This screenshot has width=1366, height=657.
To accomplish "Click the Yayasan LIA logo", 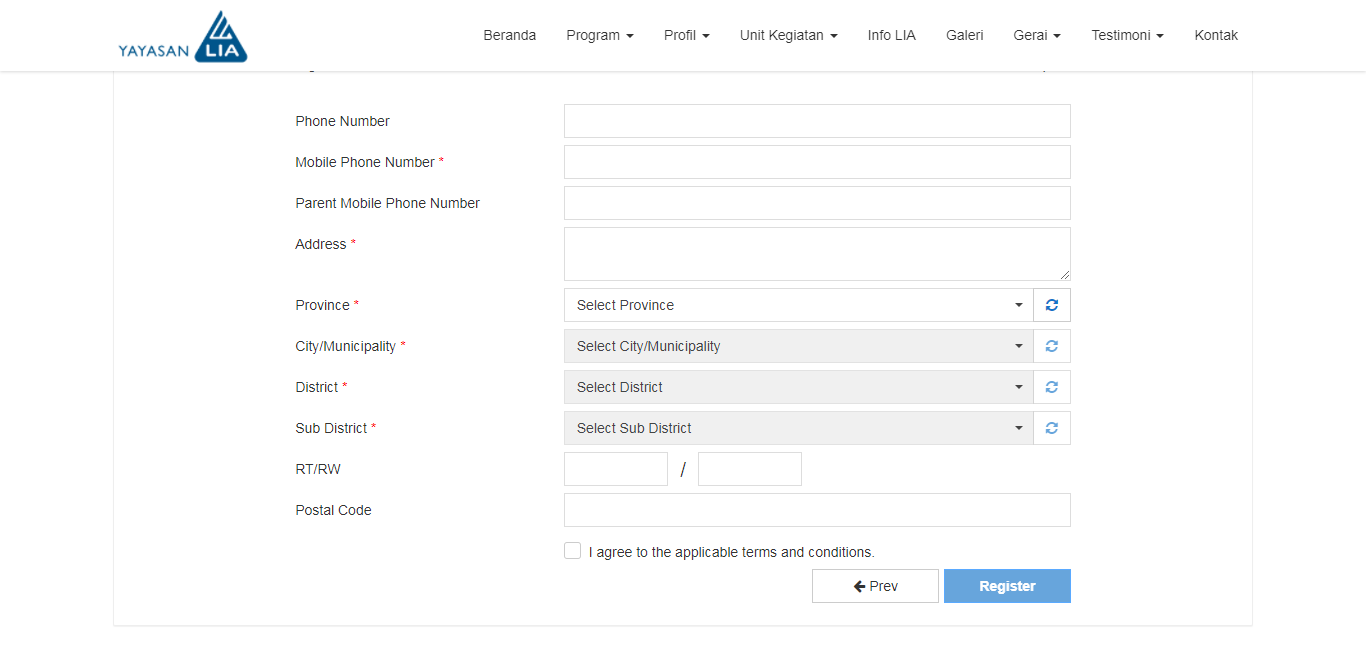I will point(182,37).
